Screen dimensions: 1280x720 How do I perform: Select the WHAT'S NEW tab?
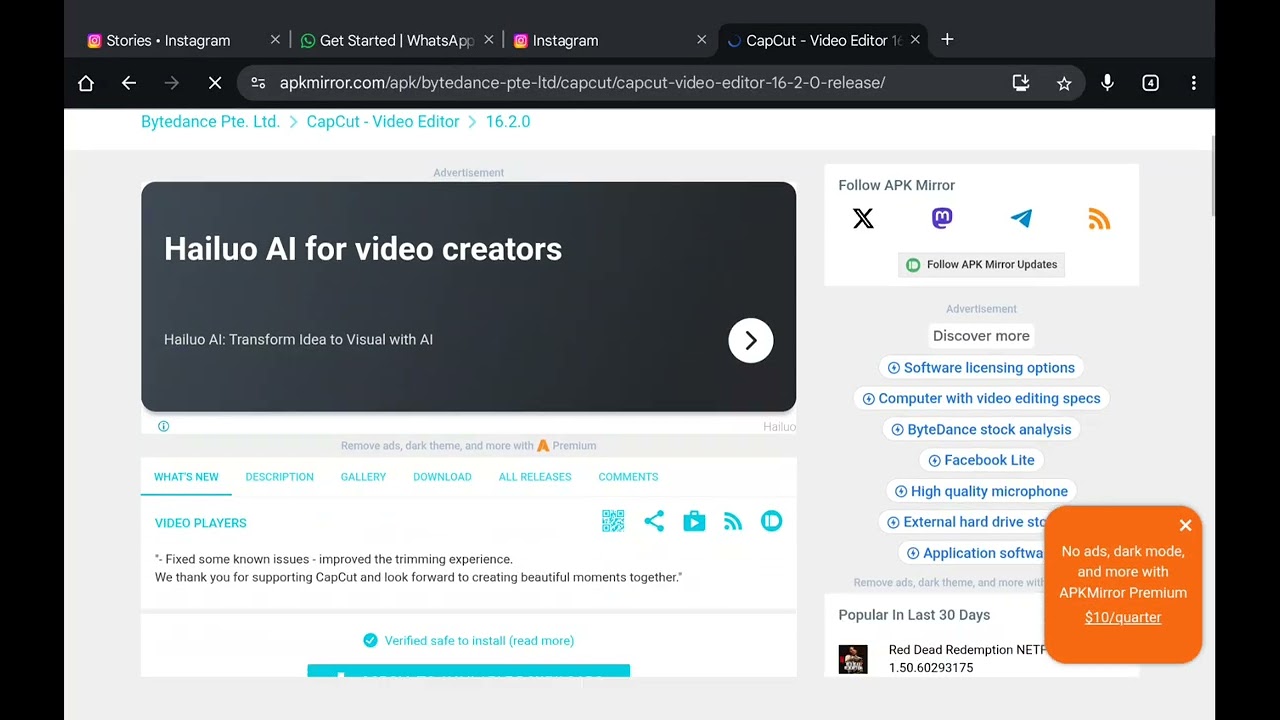point(186,477)
